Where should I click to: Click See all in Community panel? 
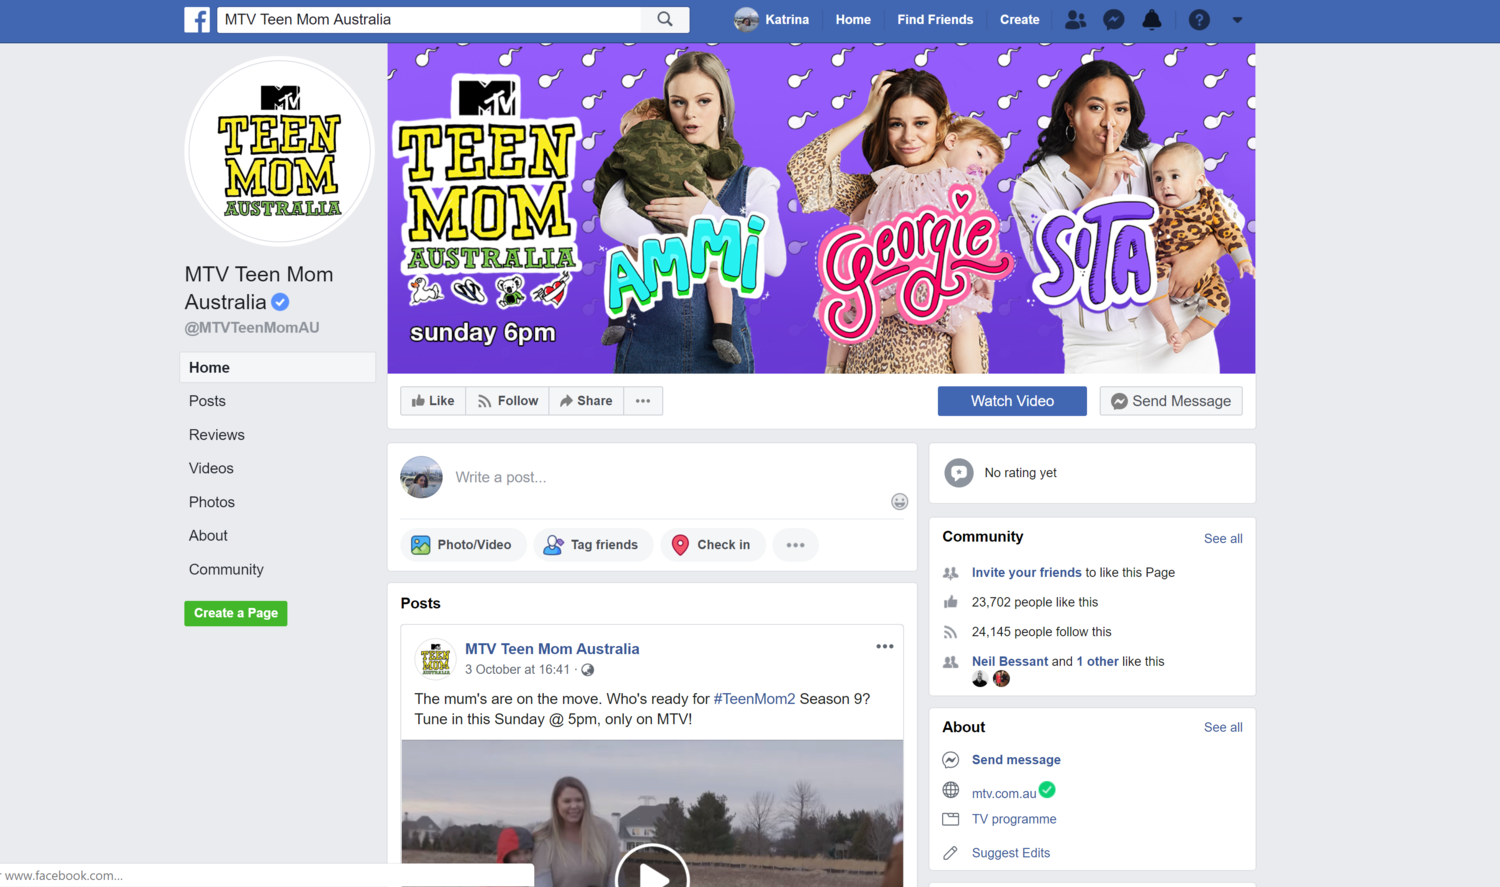(1223, 538)
